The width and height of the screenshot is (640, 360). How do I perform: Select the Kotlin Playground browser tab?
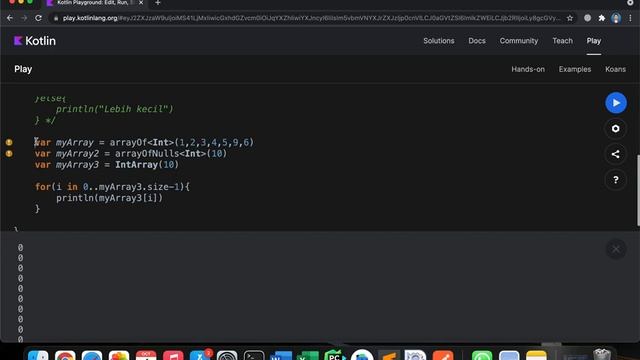pyautogui.click(x=94, y=3)
